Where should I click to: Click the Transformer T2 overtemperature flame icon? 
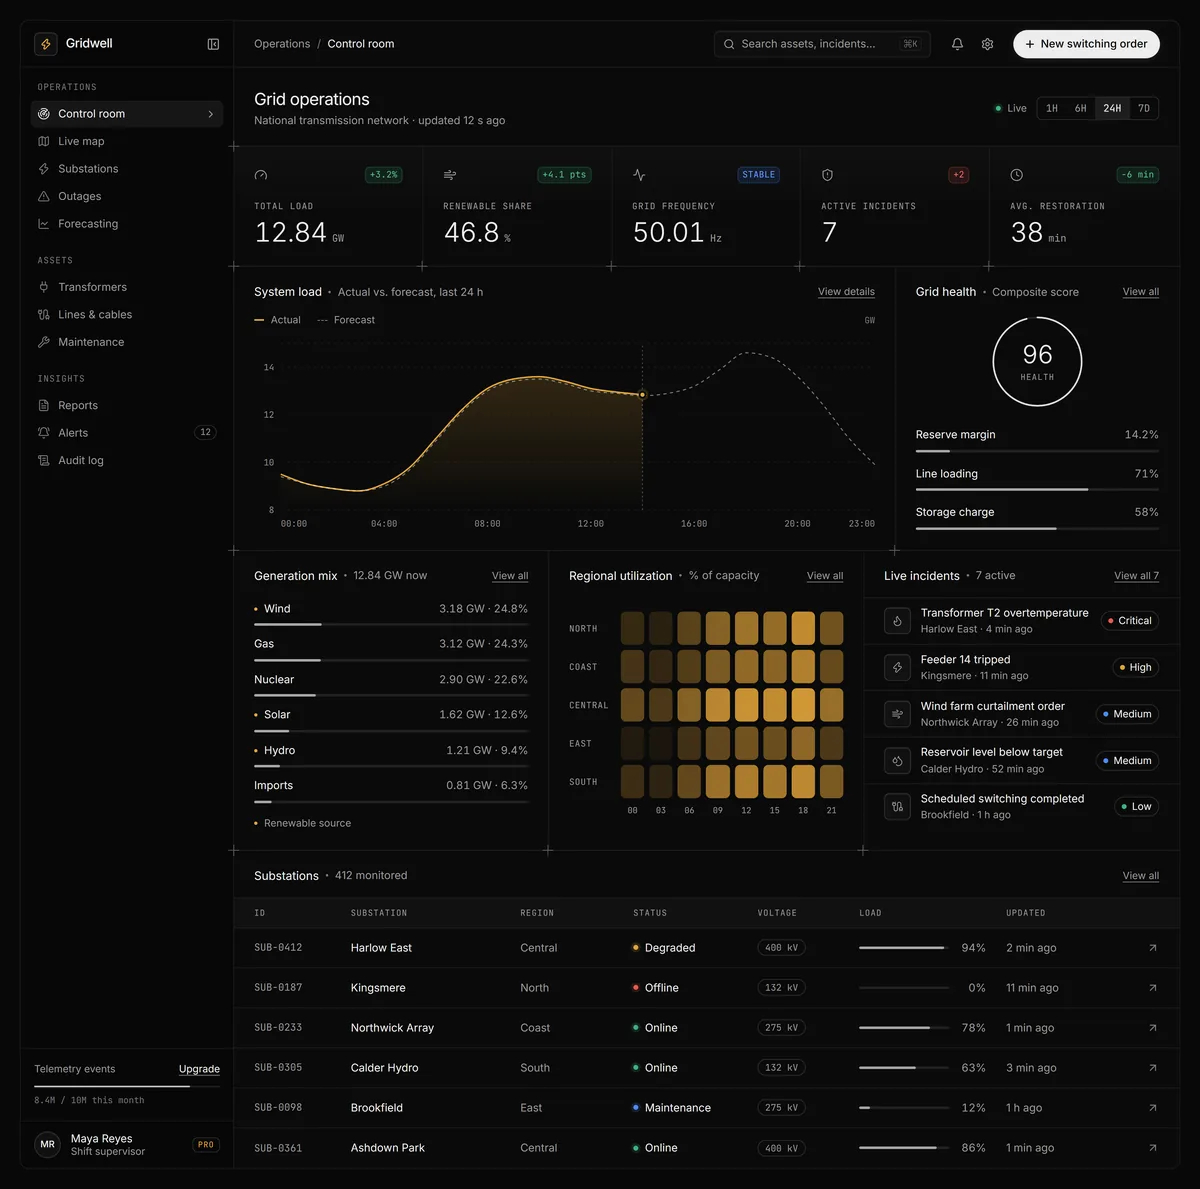(897, 621)
